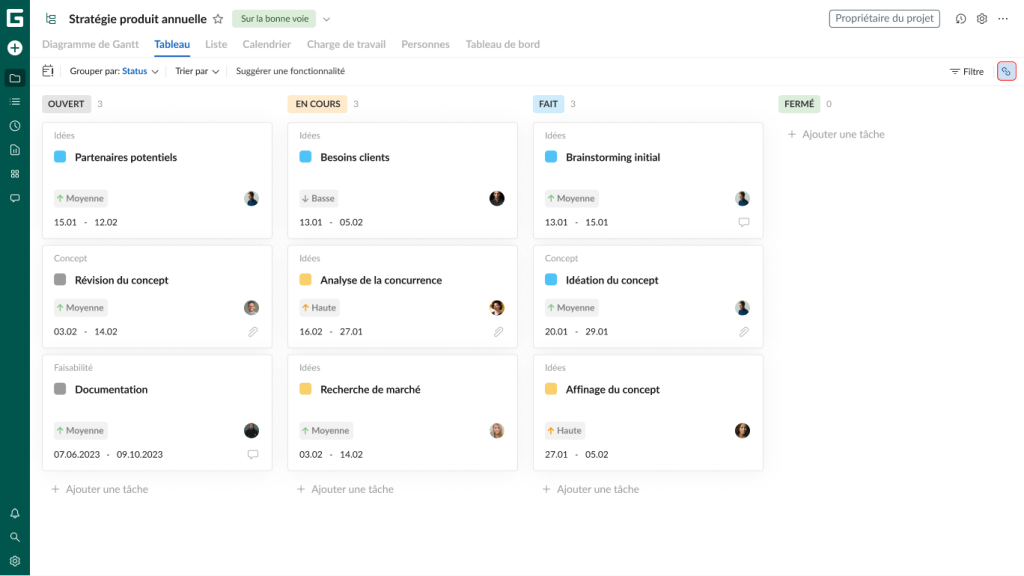Open the Tableau de bord tab
The image size is (1024, 576).
point(502,44)
